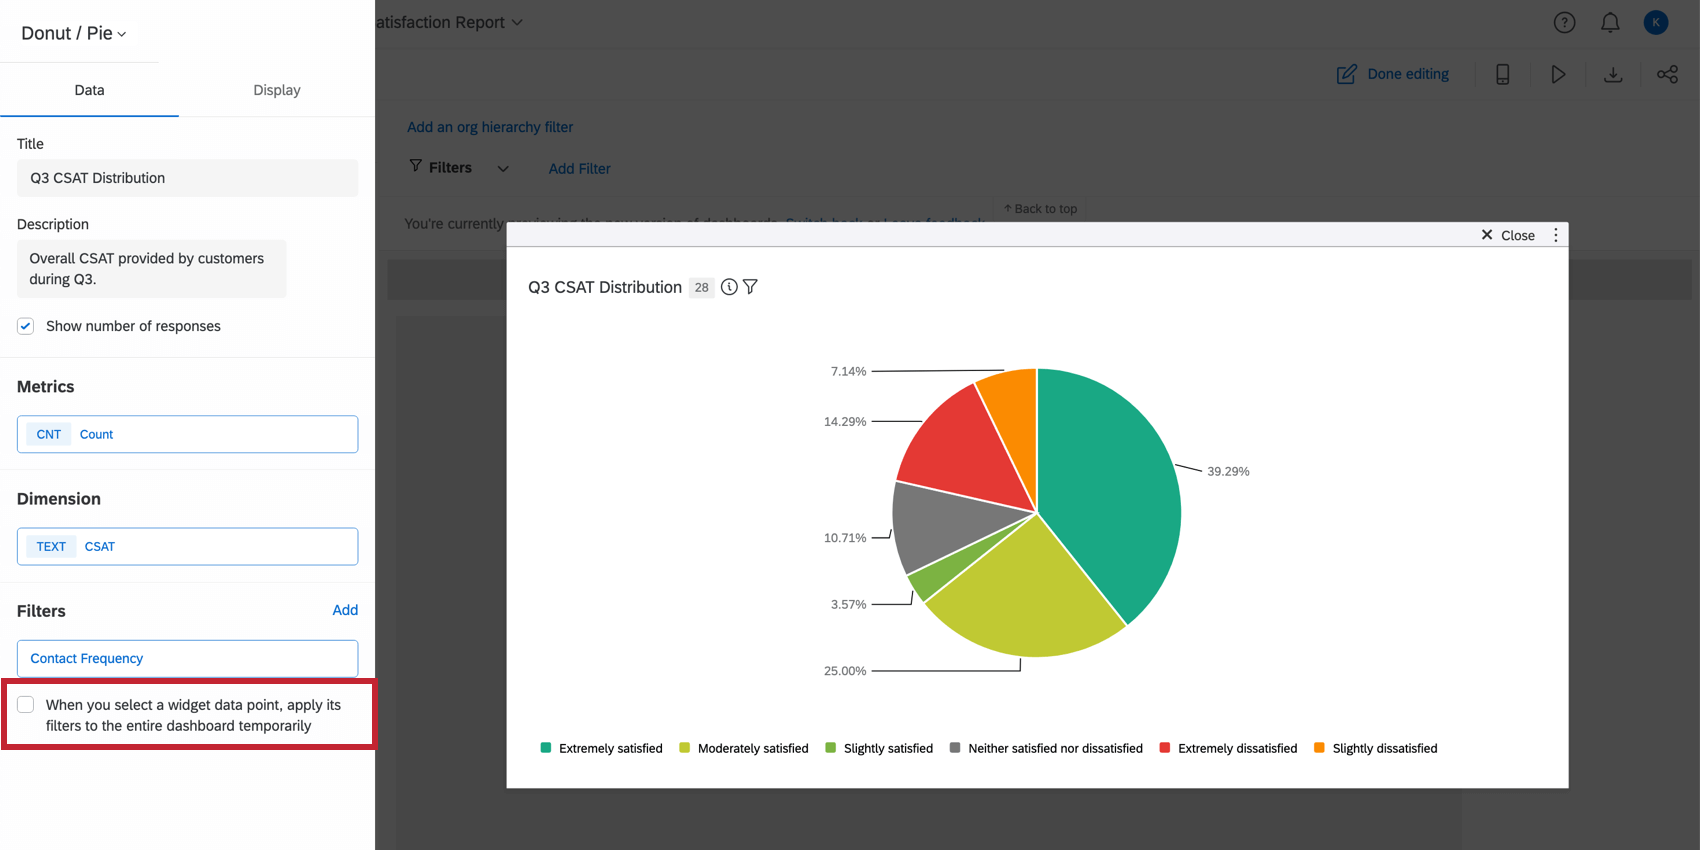Open mobile preview icon
The height and width of the screenshot is (850, 1700).
coord(1502,74)
